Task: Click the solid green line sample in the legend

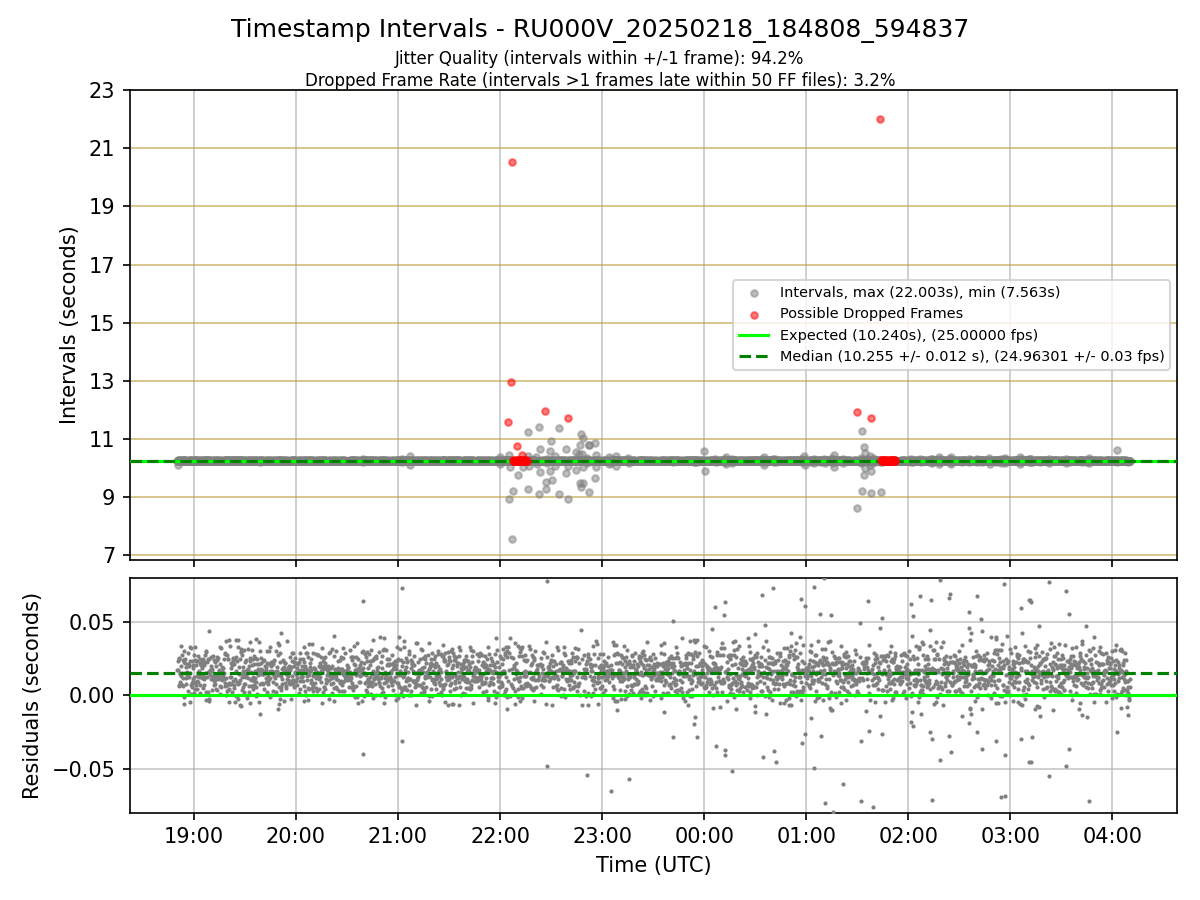Action: click(755, 335)
